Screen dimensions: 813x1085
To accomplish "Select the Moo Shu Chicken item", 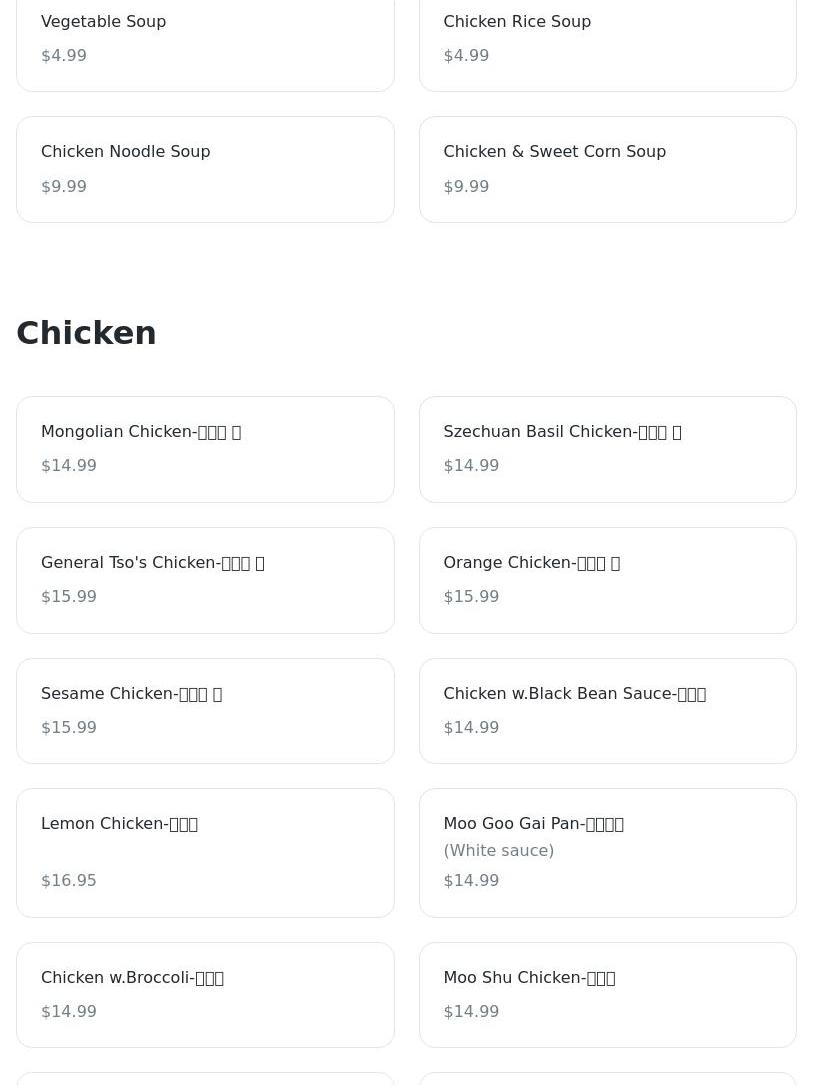I will (x=608, y=995).
